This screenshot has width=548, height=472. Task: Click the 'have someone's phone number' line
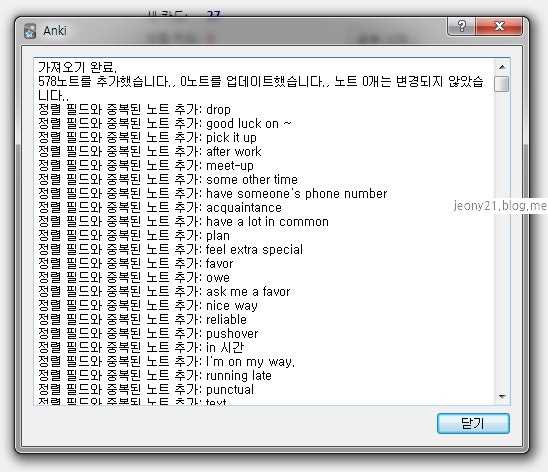pyautogui.click(x=212, y=193)
